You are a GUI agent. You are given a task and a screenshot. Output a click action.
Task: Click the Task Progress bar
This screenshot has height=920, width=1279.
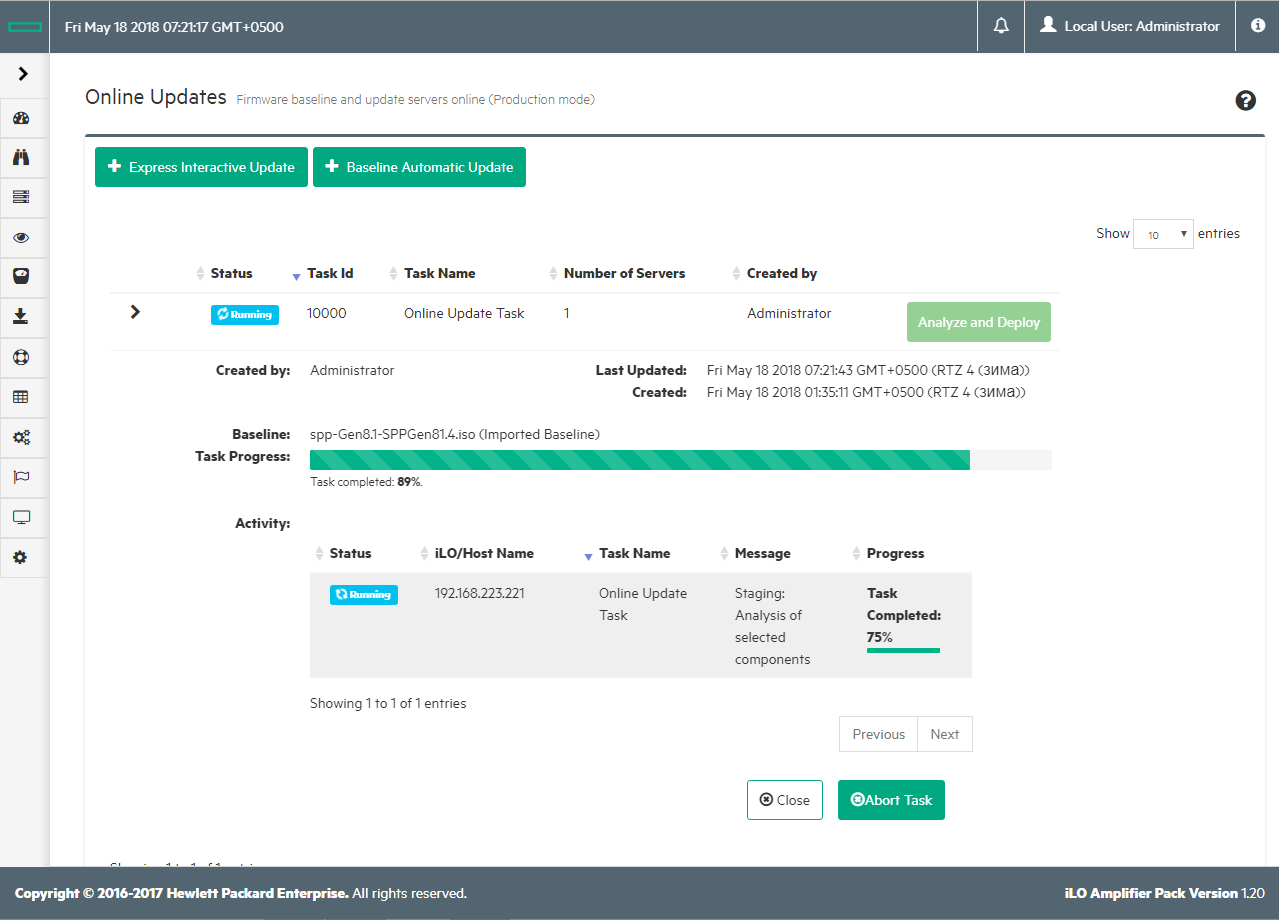pos(680,460)
